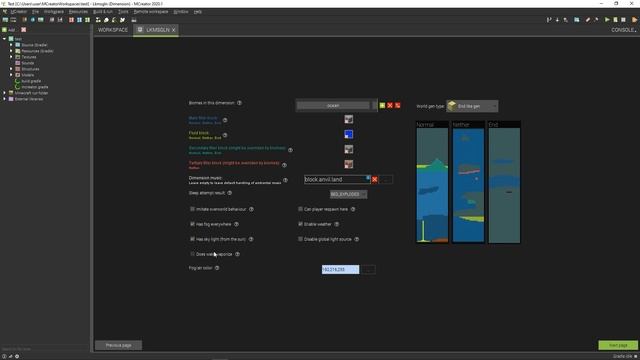Screen dimensions: 640x360
Task: Click the teal workspace icon at toolbar start
Action: pos(5,20)
